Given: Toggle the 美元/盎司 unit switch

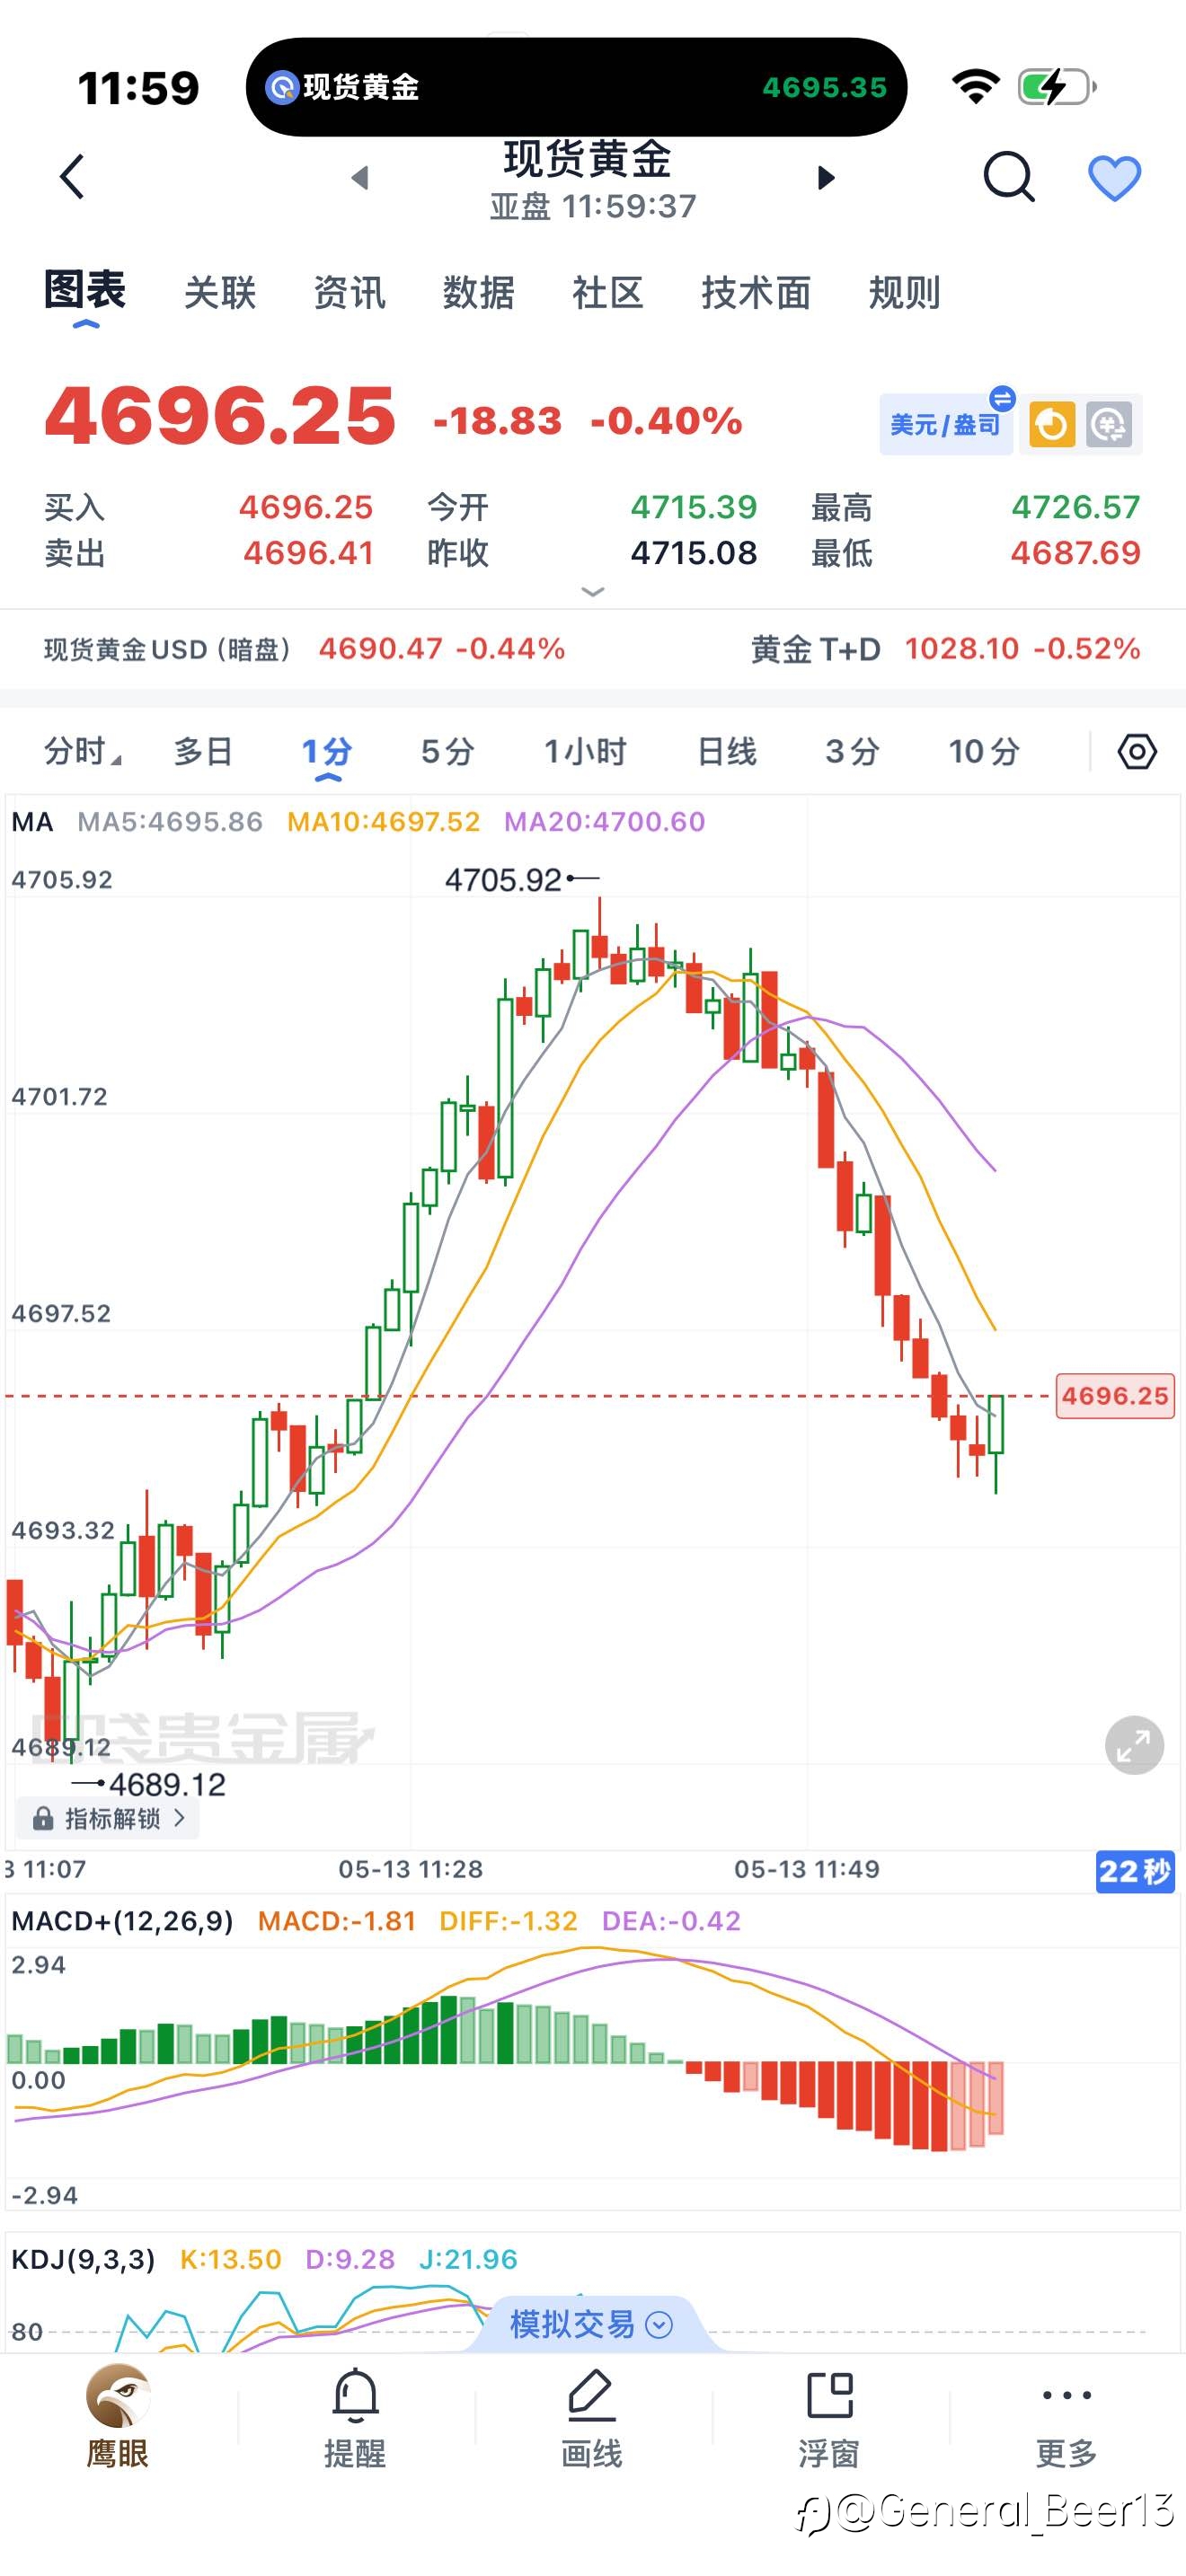Looking at the screenshot, I should [947, 424].
